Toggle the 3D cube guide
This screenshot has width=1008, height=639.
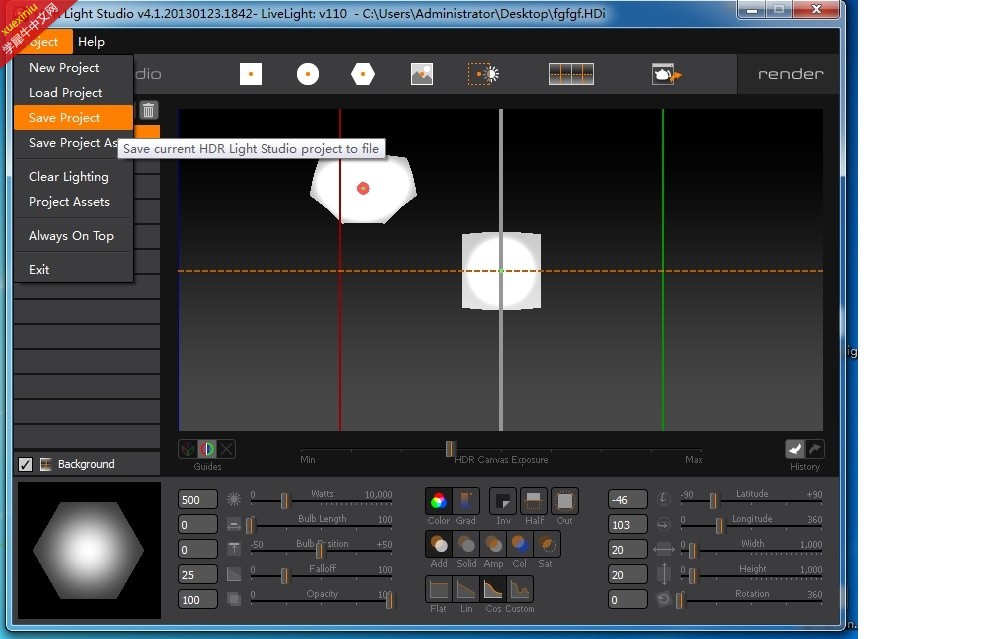[188, 449]
